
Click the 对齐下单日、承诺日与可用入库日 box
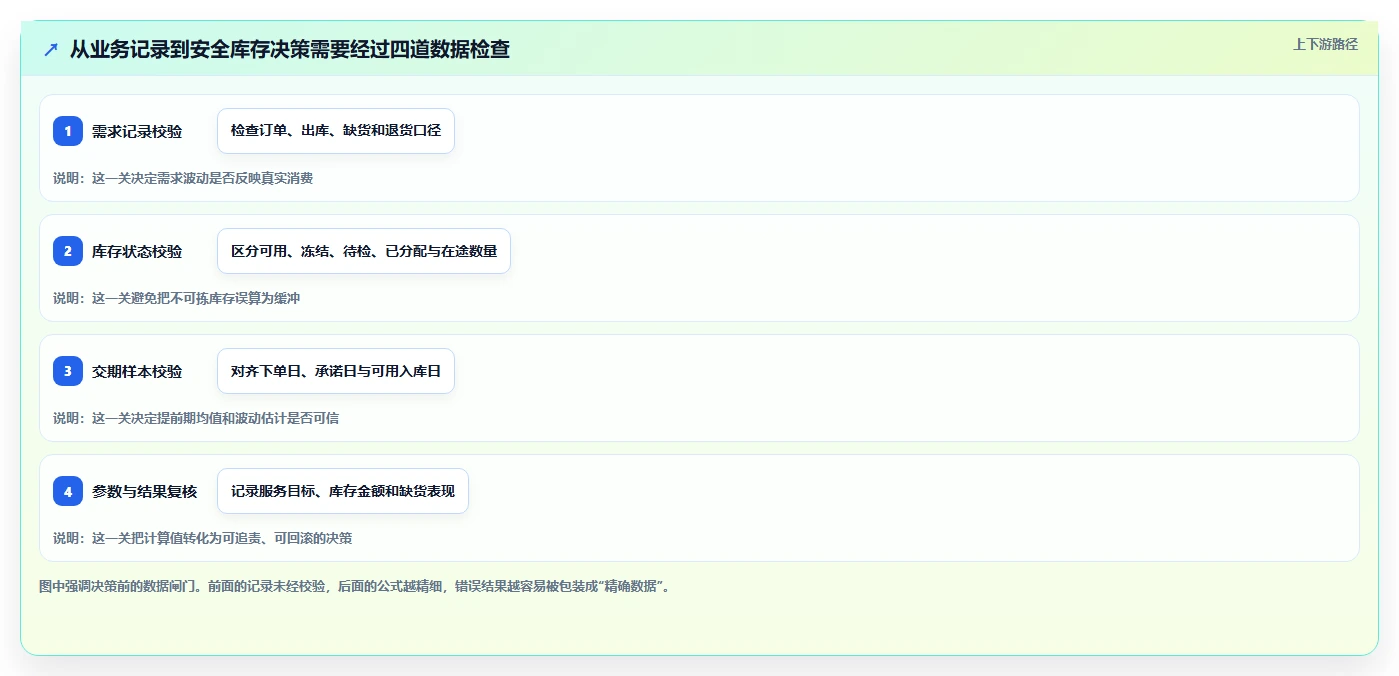336,371
